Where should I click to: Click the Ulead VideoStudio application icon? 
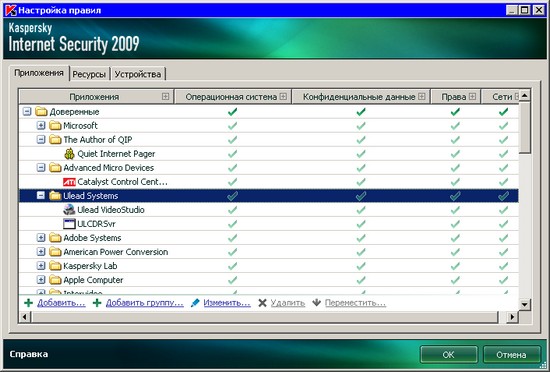pyautogui.click(x=69, y=210)
